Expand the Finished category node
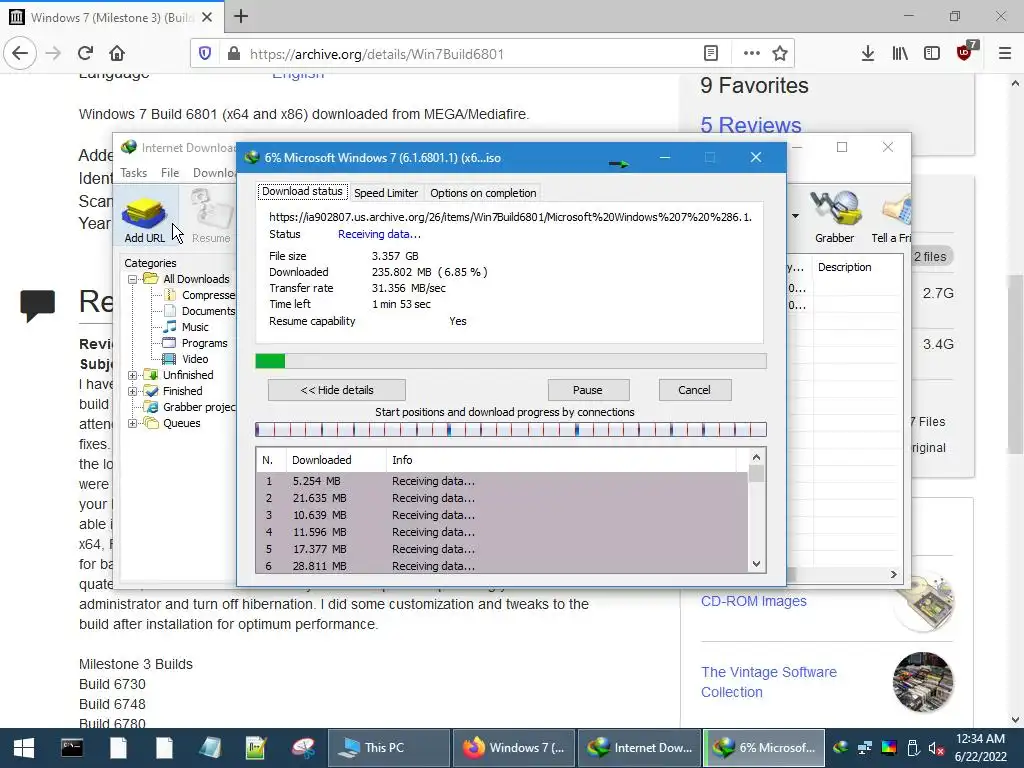 pyautogui.click(x=133, y=391)
